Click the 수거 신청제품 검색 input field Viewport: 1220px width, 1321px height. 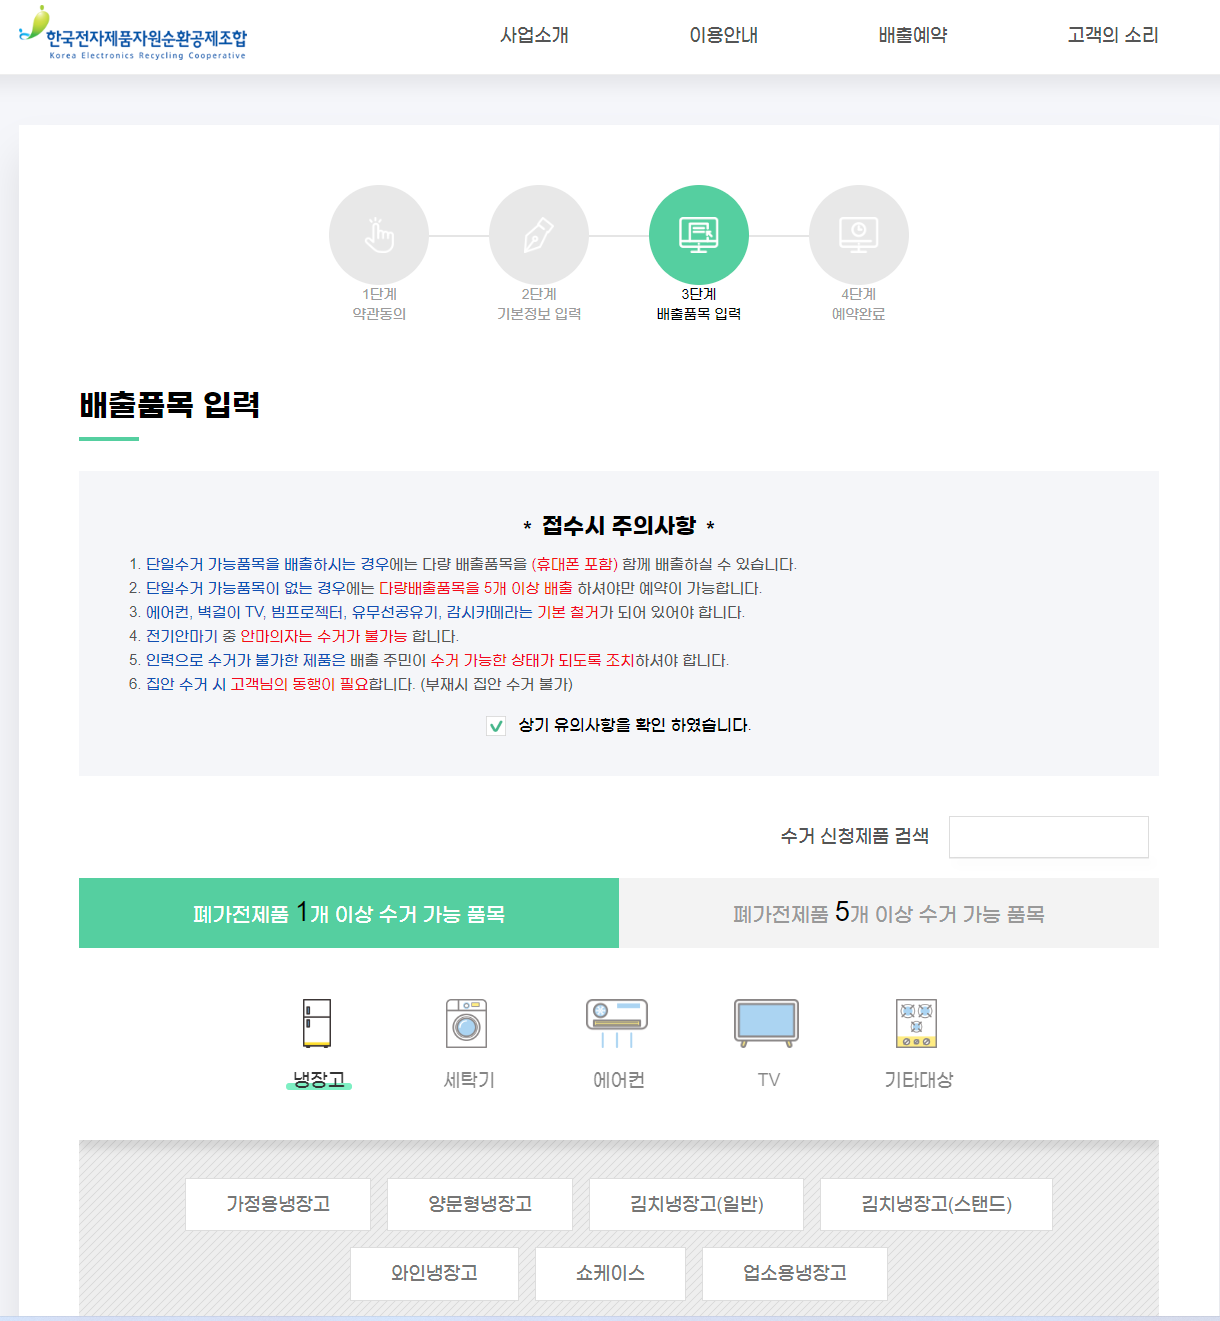[x=1049, y=837]
